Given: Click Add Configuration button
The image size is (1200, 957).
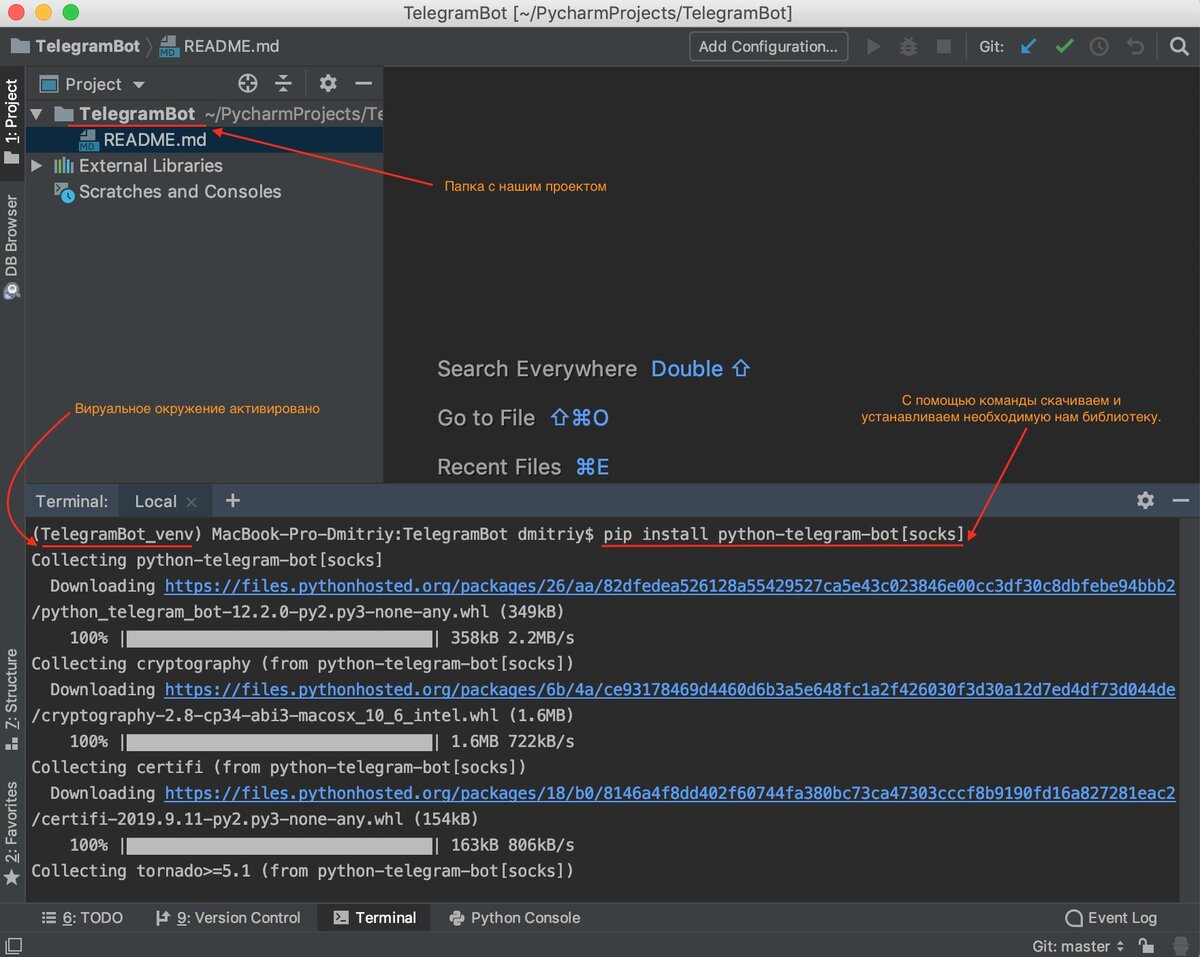Looking at the screenshot, I should click(768, 46).
